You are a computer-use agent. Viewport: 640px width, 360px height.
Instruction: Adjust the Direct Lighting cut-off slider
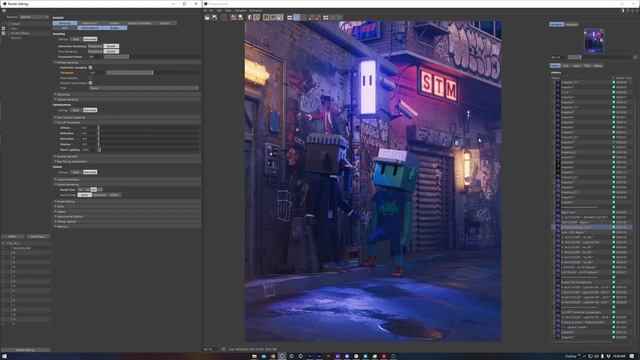click(149, 150)
